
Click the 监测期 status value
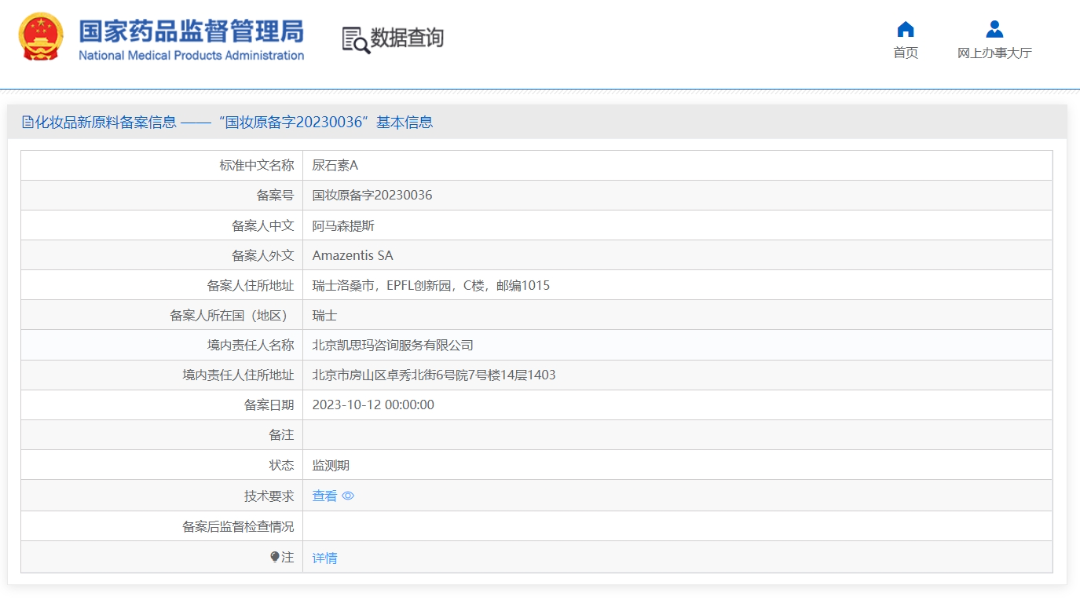330,465
